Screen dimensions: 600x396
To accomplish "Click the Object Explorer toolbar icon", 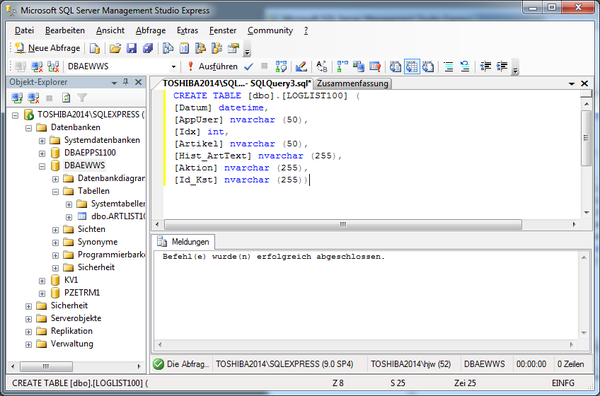I will (200, 48).
